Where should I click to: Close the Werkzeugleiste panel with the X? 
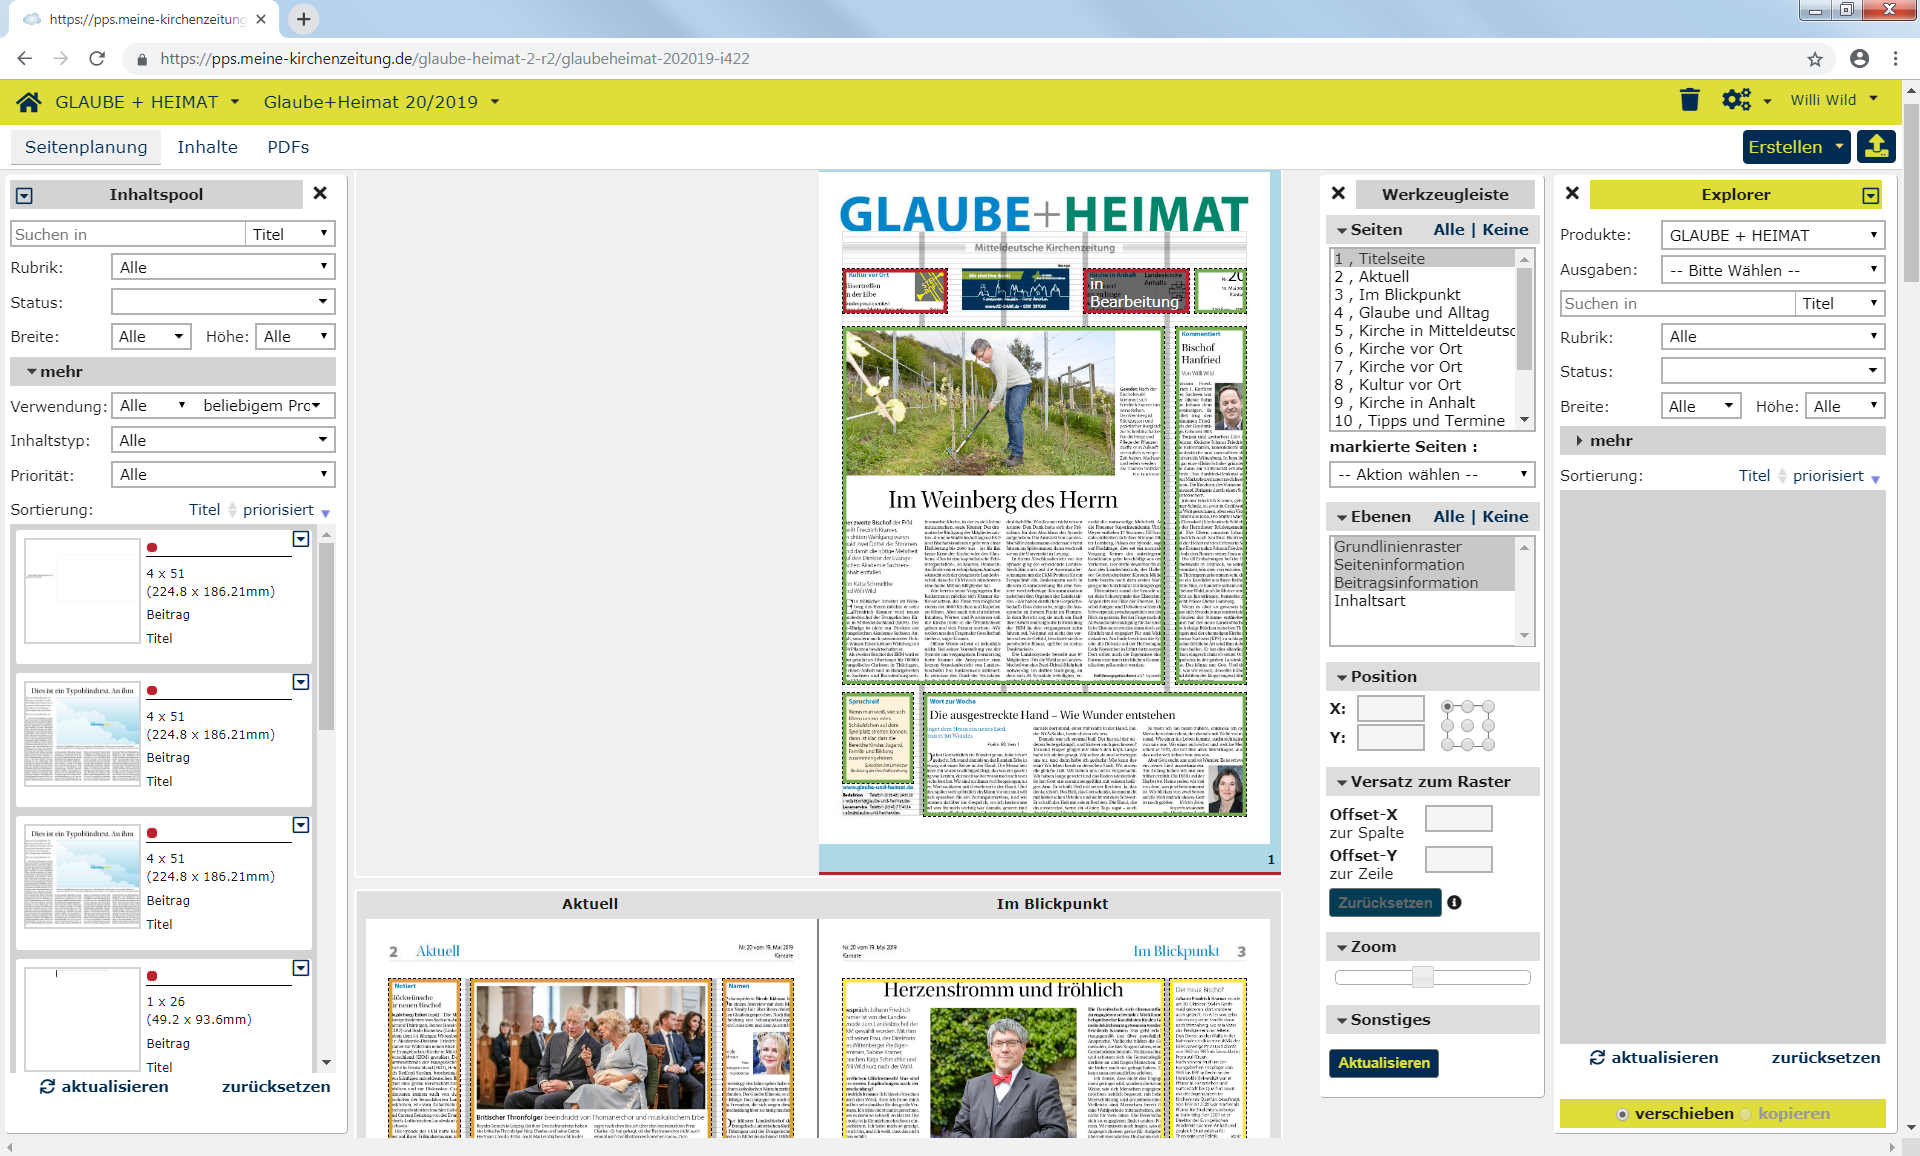pos(1338,193)
